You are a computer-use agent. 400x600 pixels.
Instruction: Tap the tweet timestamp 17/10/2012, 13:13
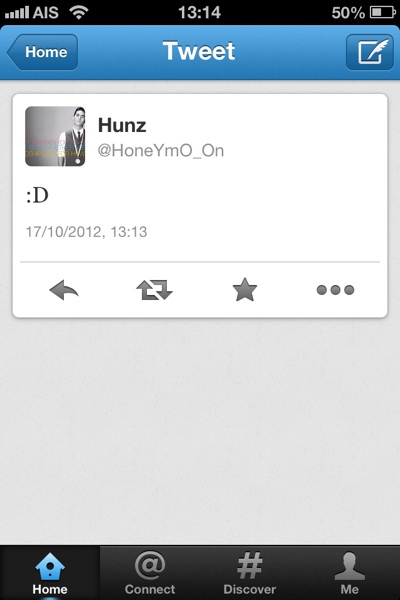tap(87, 232)
